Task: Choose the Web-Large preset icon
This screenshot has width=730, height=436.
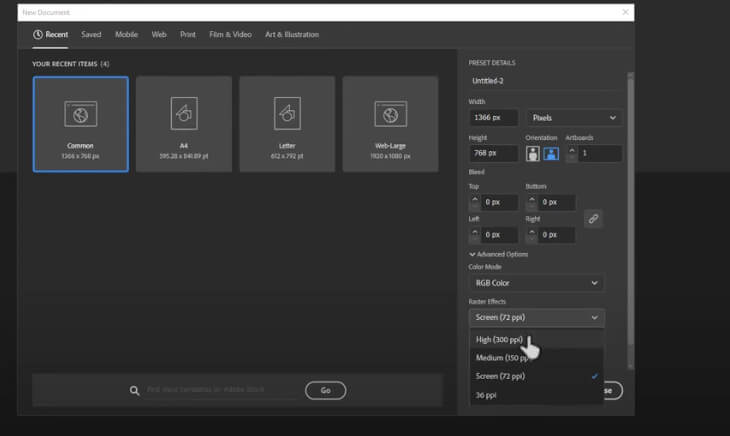Action: pyautogui.click(x=391, y=113)
